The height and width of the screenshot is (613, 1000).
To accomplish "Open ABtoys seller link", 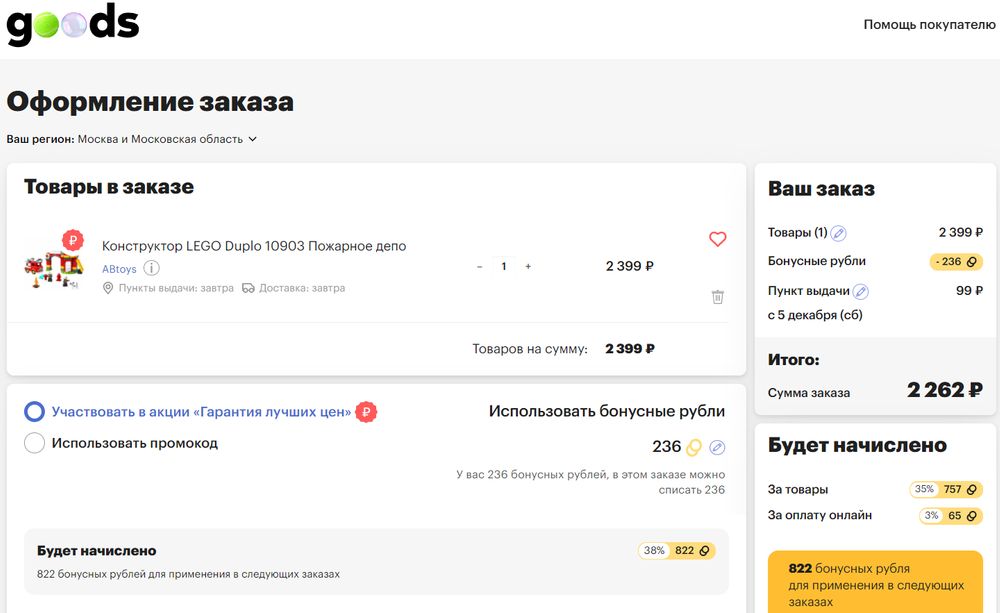I will tap(119, 269).
